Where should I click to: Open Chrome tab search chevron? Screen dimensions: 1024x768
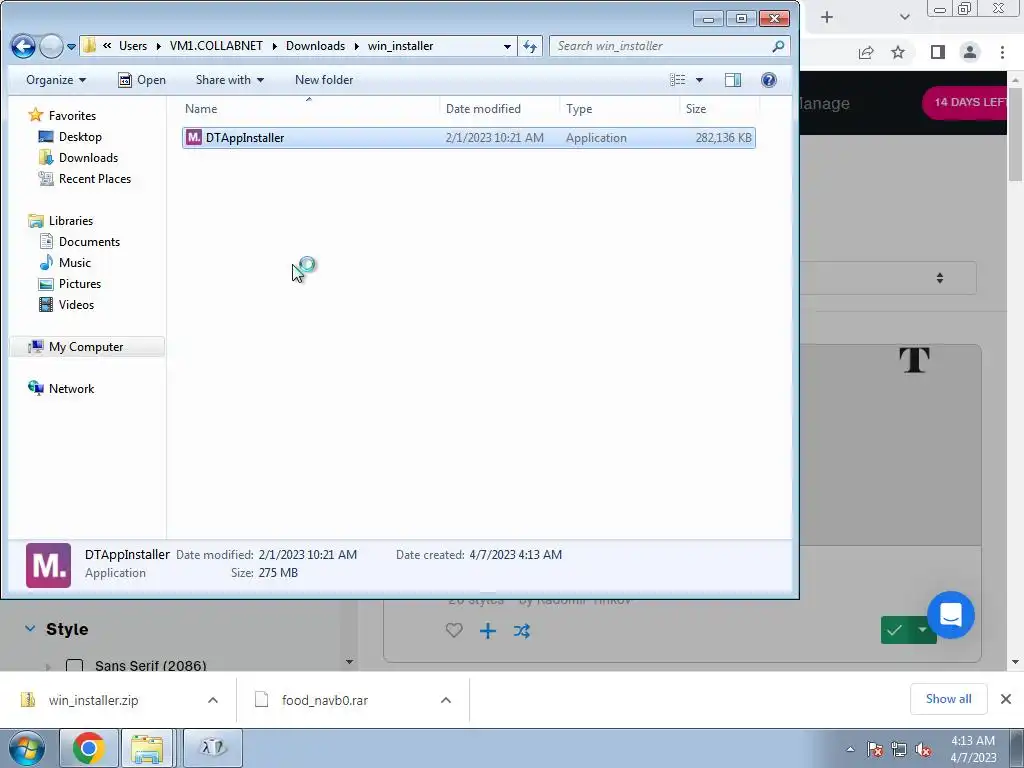pyautogui.click(x=904, y=17)
